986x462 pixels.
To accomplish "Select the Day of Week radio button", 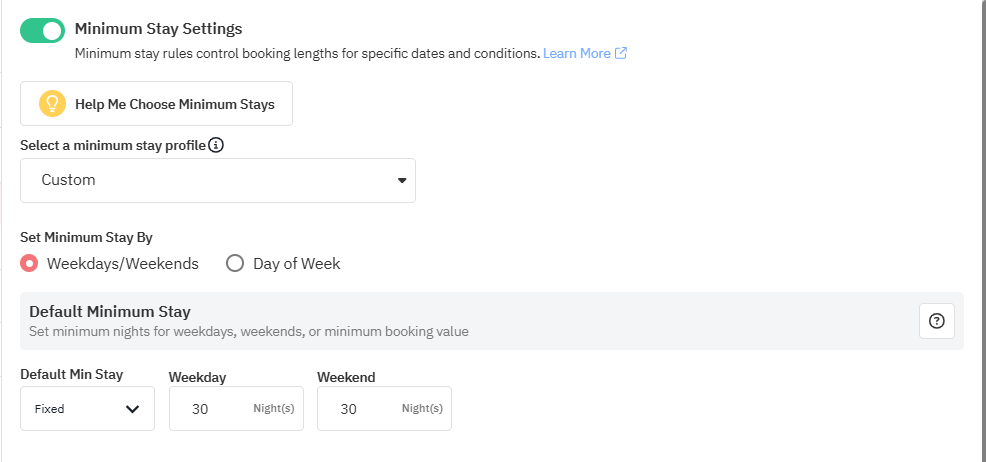I will (235, 264).
